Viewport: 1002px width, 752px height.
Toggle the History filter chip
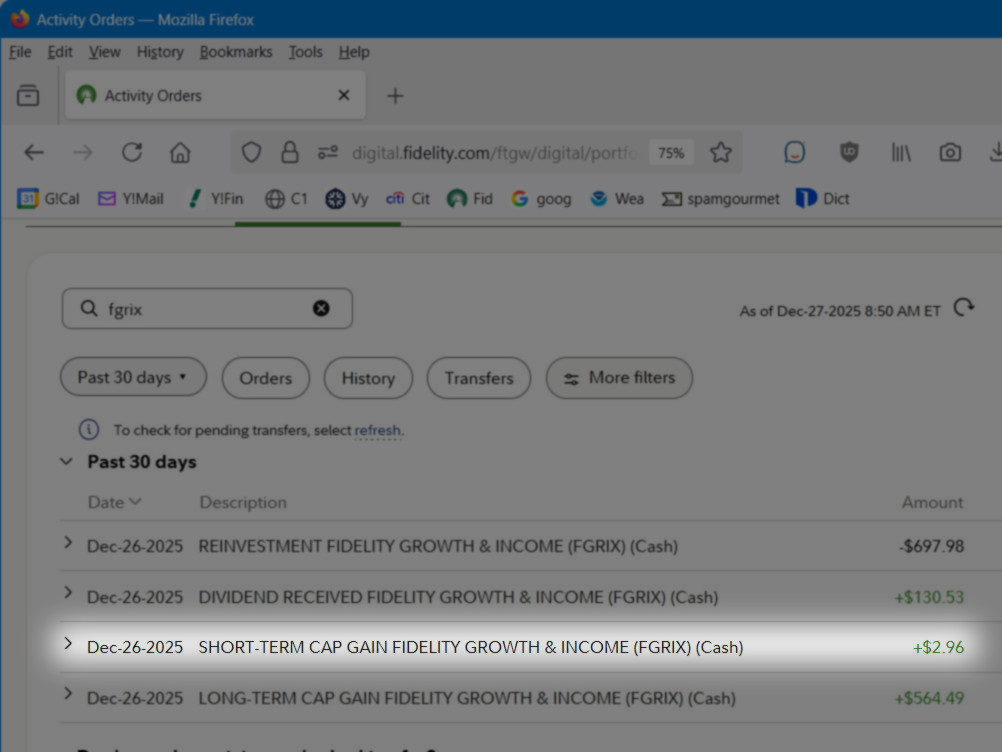pos(368,378)
